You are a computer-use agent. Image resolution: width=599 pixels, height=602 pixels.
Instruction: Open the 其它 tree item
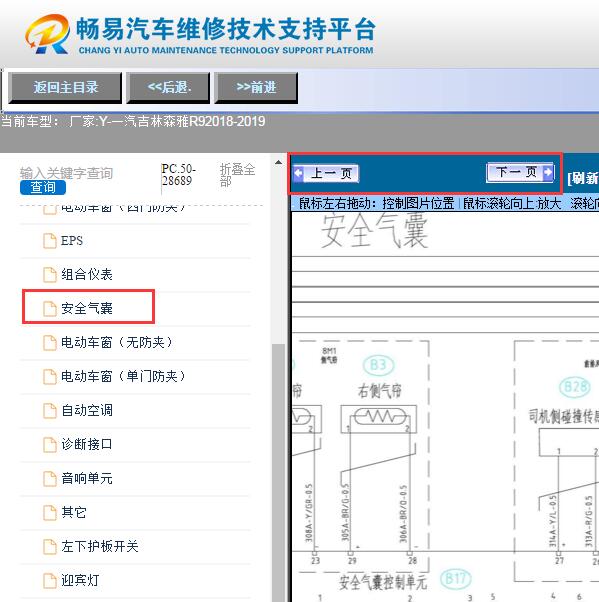click(74, 512)
